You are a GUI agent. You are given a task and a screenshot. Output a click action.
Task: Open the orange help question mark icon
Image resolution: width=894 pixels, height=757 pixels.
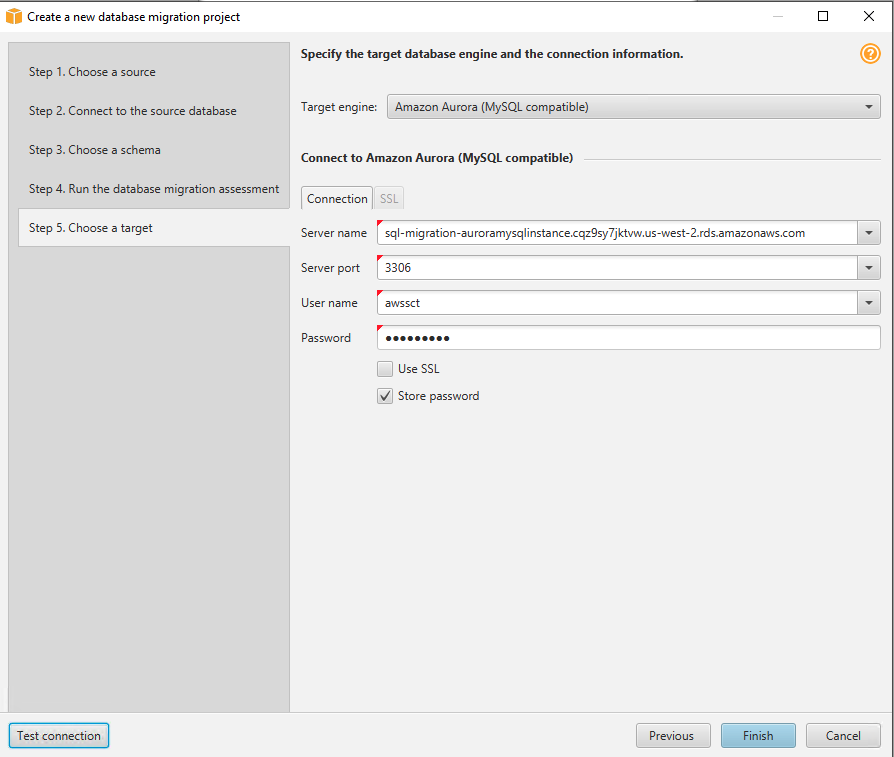[x=870, y=54]
